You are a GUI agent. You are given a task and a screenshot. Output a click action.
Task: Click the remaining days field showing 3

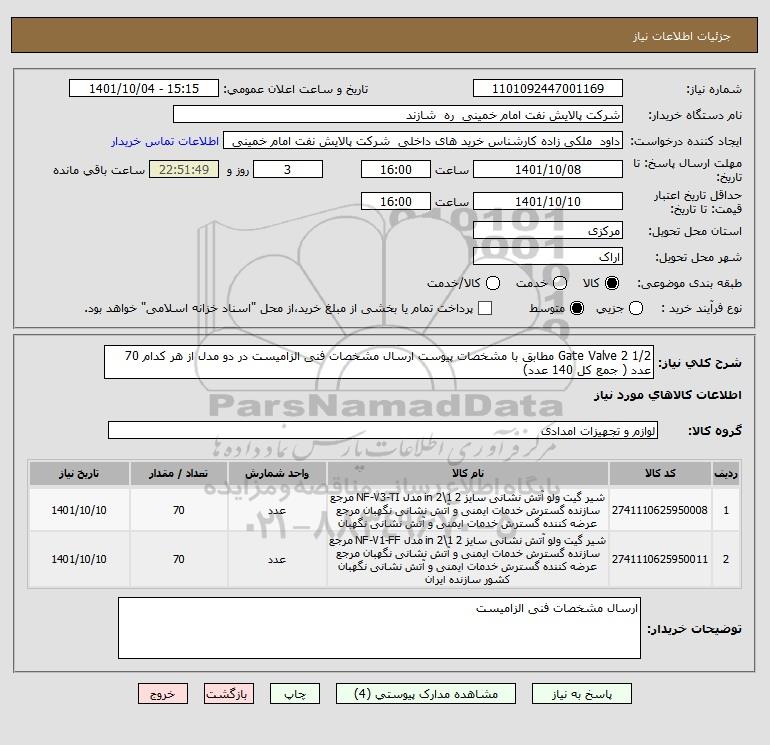288,169
